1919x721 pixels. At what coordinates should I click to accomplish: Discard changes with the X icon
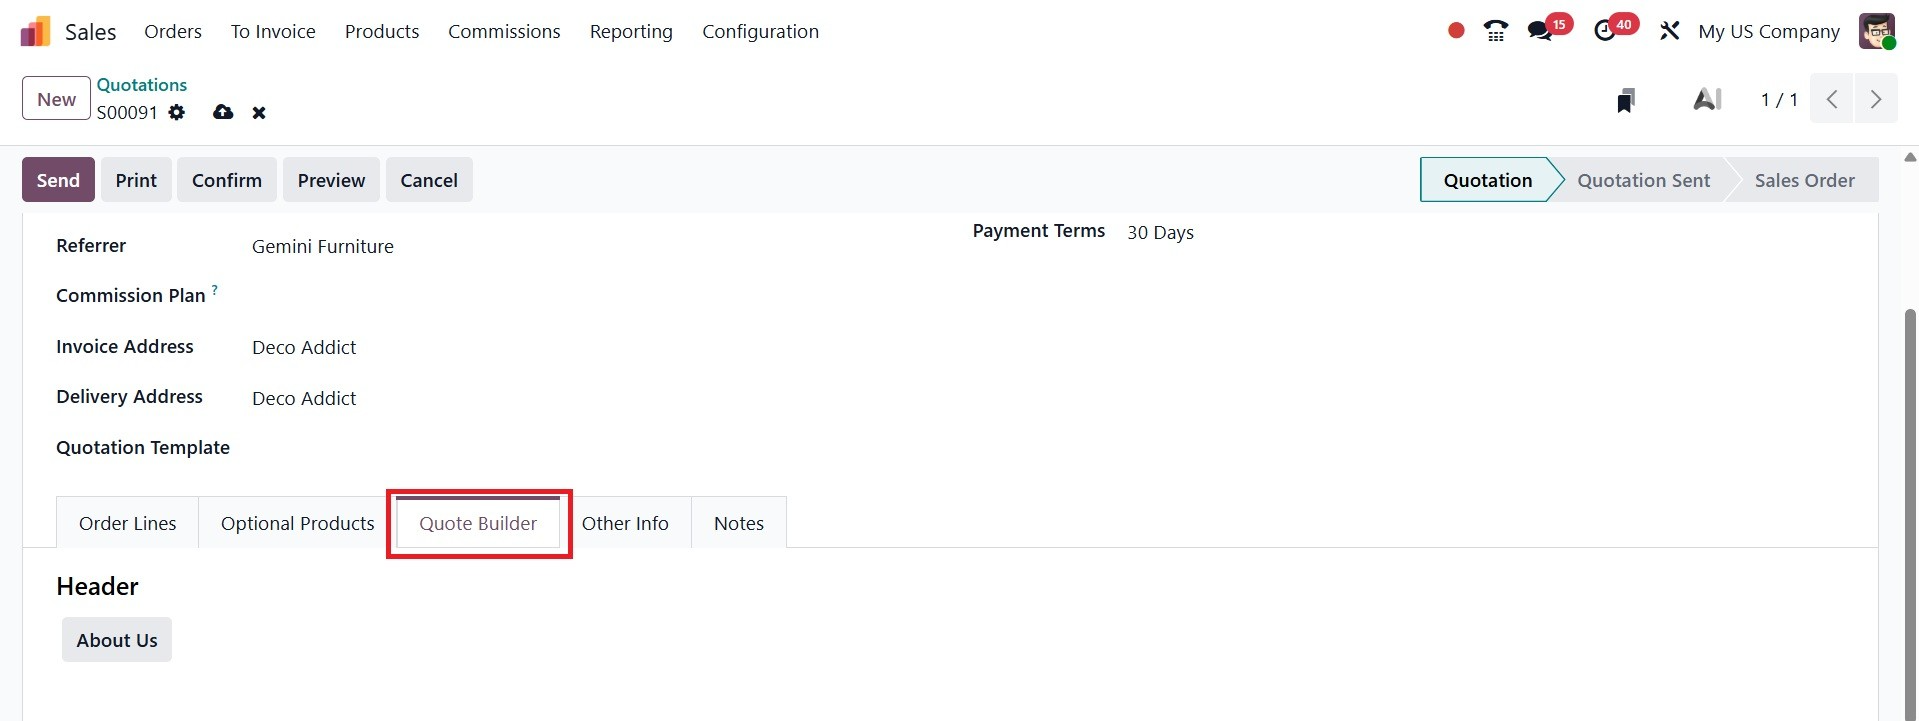click(x=259, y=112)
